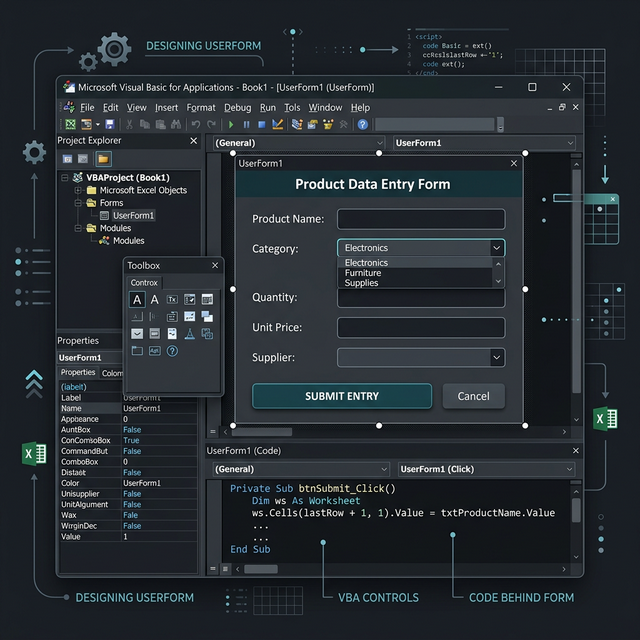This screenshot has width=640, height=640.
Task: Expand the Microsoft Excel Objects folder
Action: [78, 190]
